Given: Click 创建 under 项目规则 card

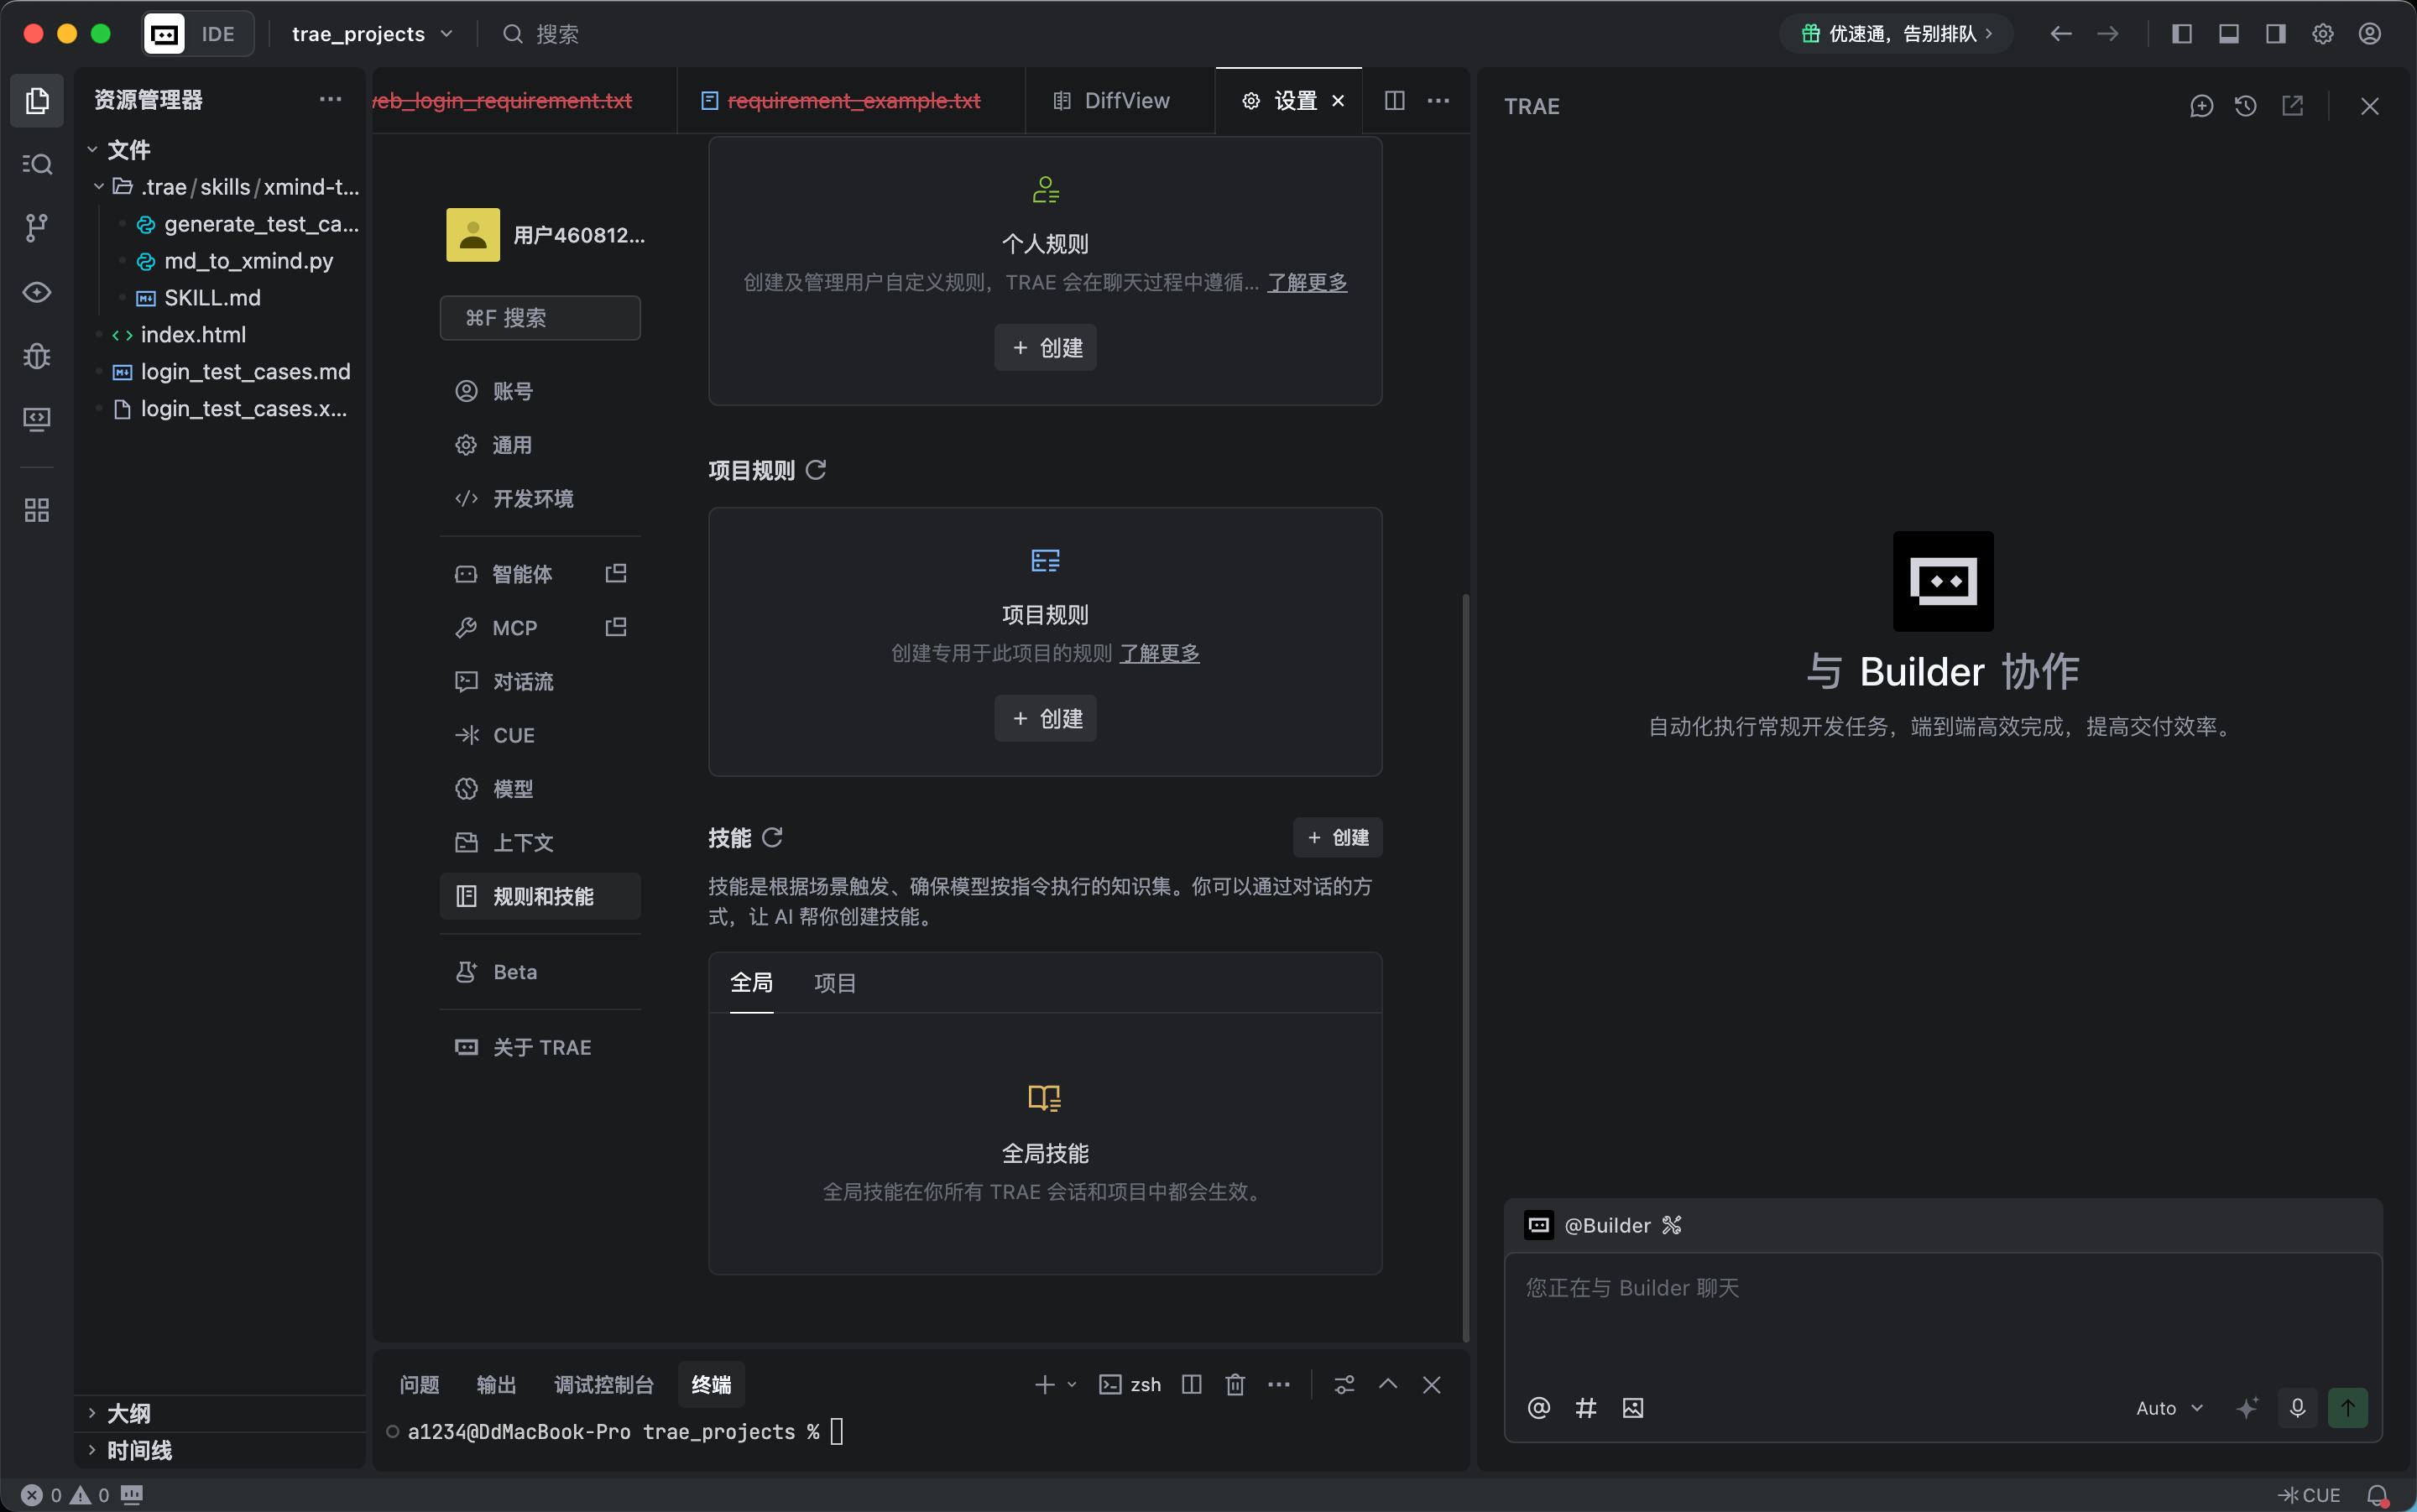Looking at the screenshot, I should (x=1045, y=718).
